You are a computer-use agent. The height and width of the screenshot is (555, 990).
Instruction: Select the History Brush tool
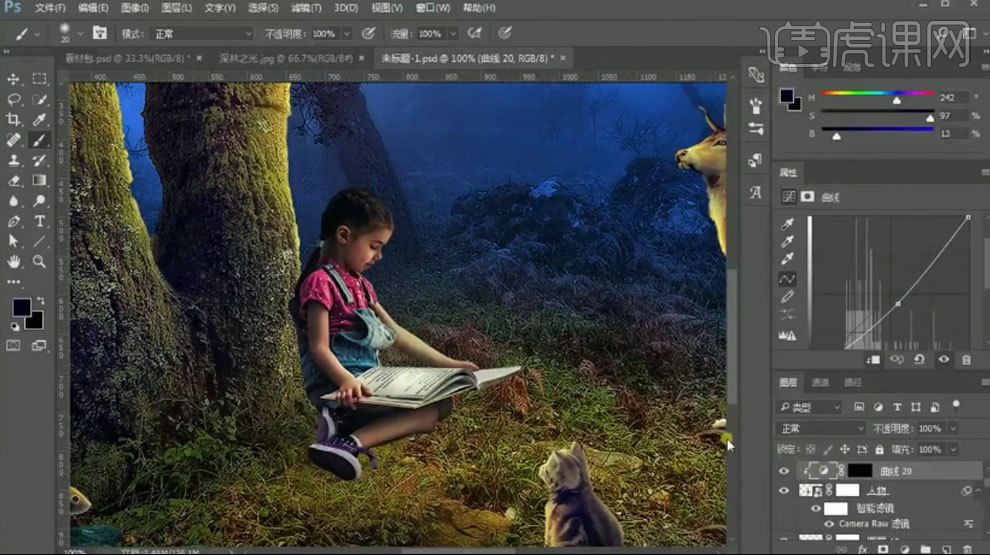tap(40, 160)
